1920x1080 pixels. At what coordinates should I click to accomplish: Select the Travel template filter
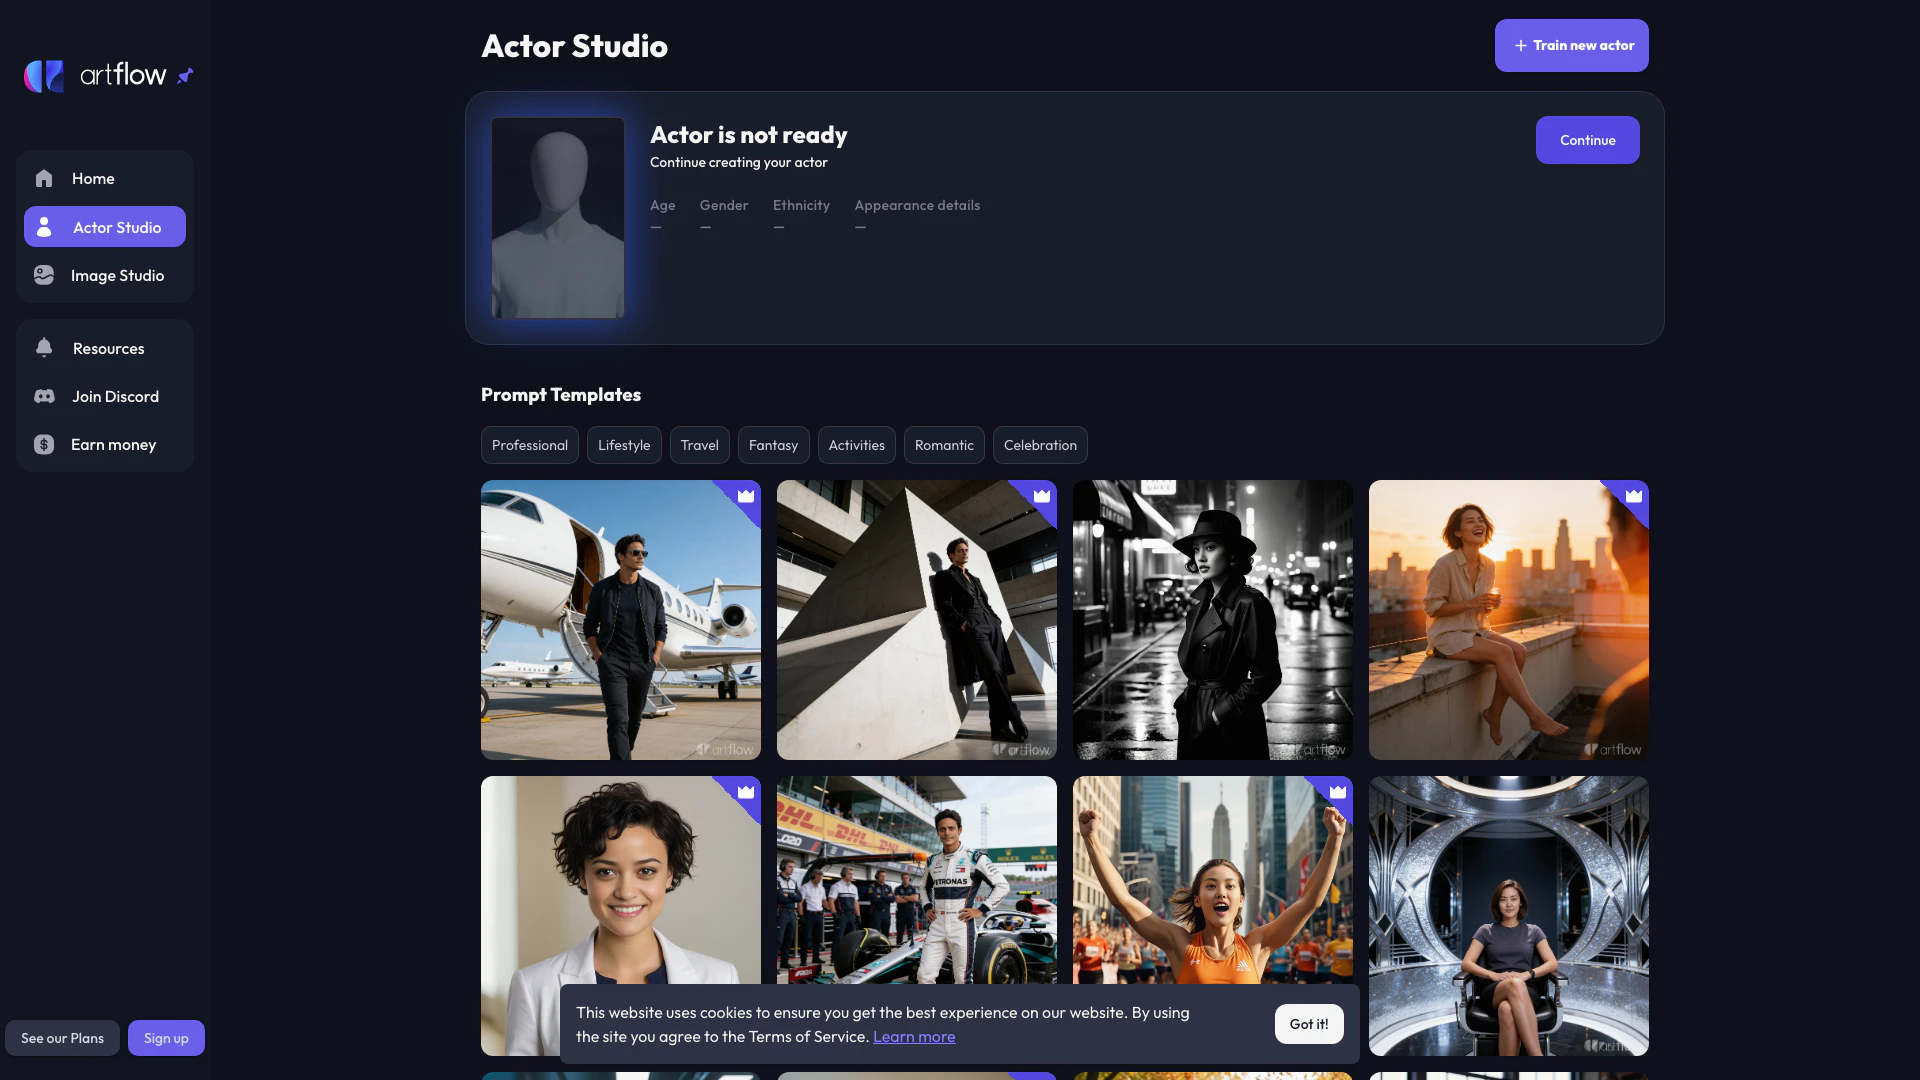[699, 446]
